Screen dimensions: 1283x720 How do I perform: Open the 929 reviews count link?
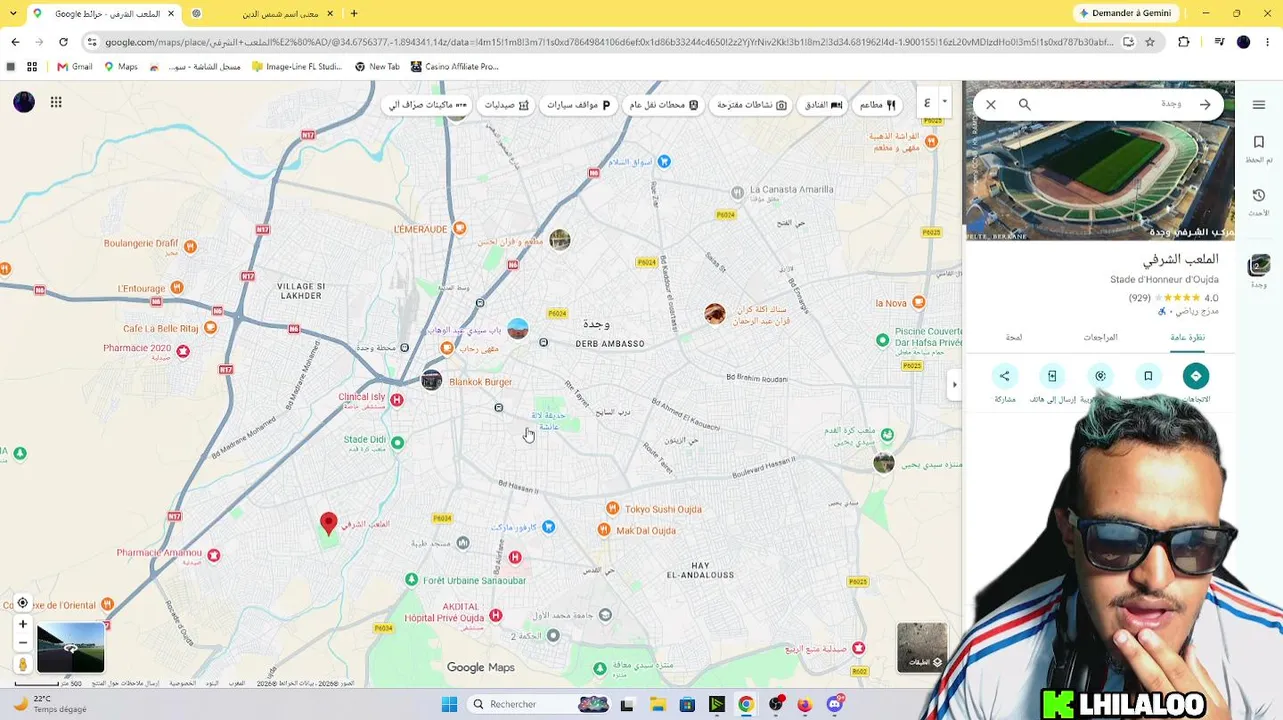pyautogui.click(x=1139, y=298)
